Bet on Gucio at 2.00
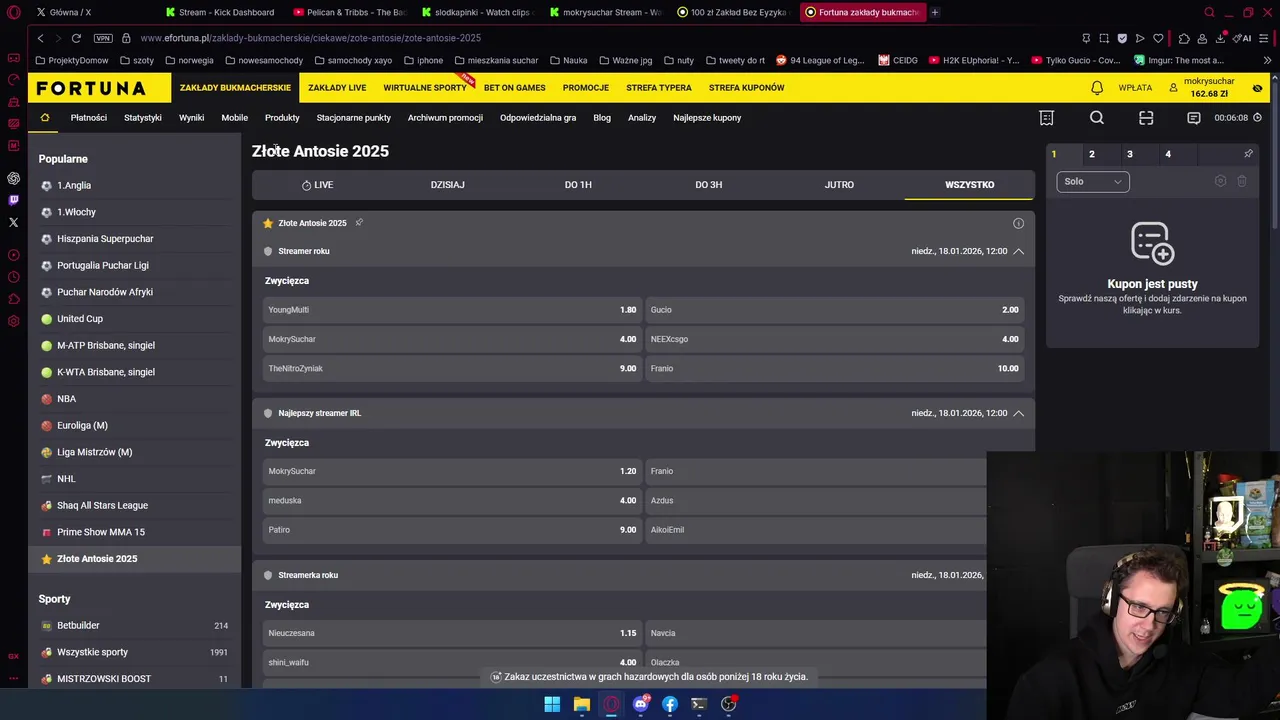The image size is (1280, 720). [834, 310]
